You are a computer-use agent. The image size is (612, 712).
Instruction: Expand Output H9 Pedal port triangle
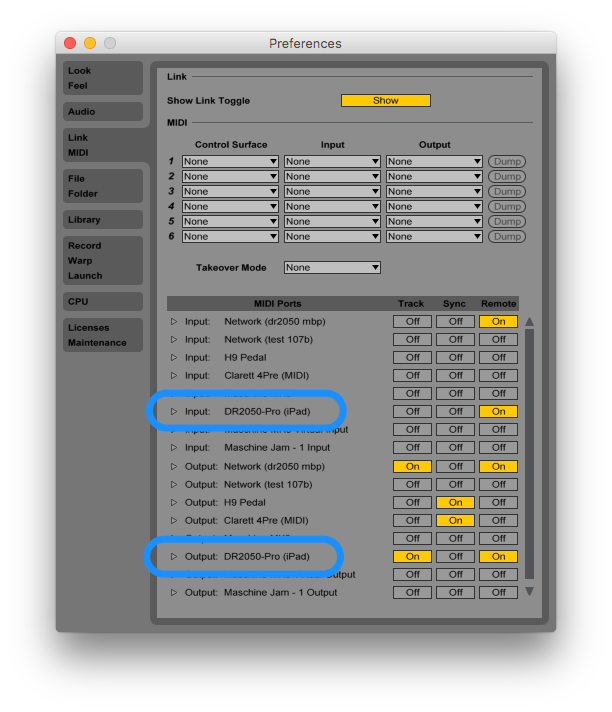tap(174, 503)
